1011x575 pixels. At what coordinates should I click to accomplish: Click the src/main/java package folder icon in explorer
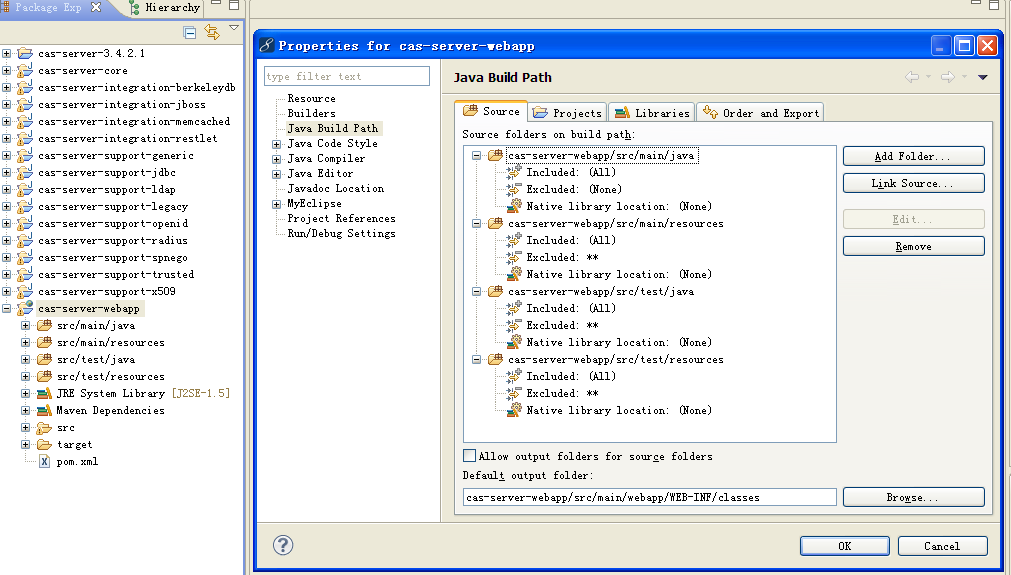pos(44,325)
